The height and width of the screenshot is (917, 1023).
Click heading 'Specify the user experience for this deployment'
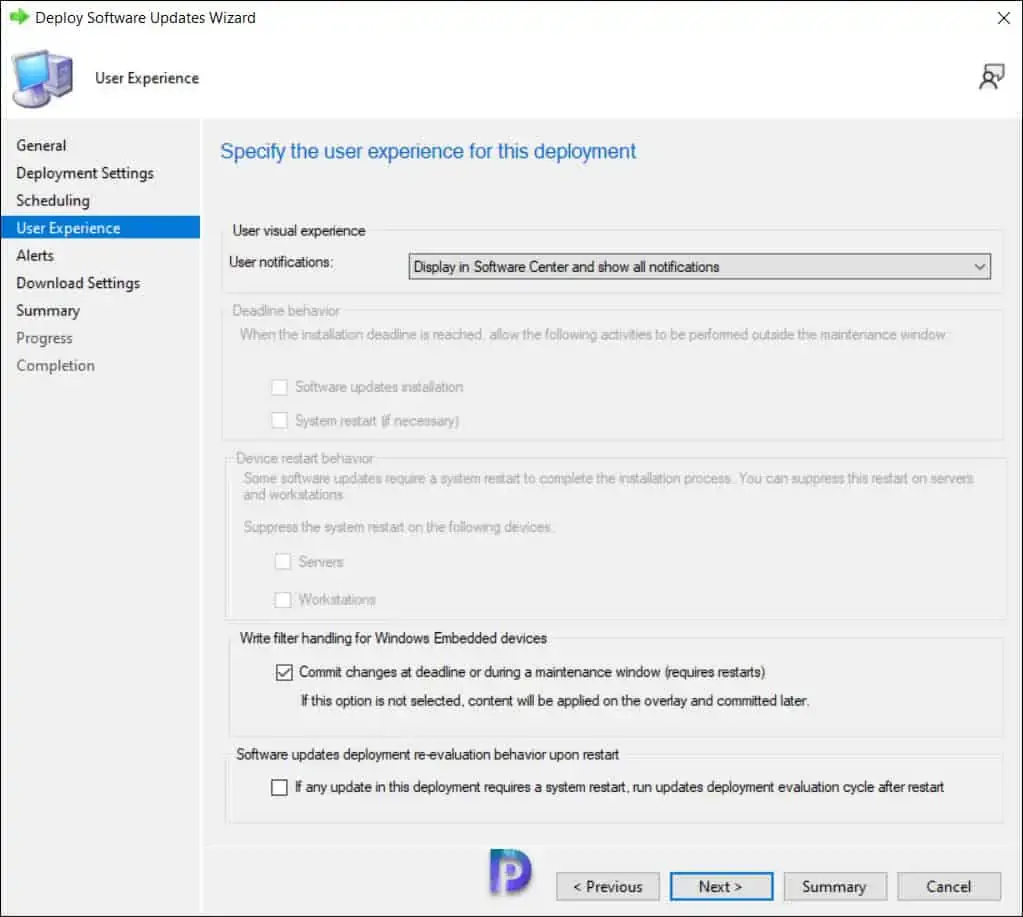(x=428, y=151)
